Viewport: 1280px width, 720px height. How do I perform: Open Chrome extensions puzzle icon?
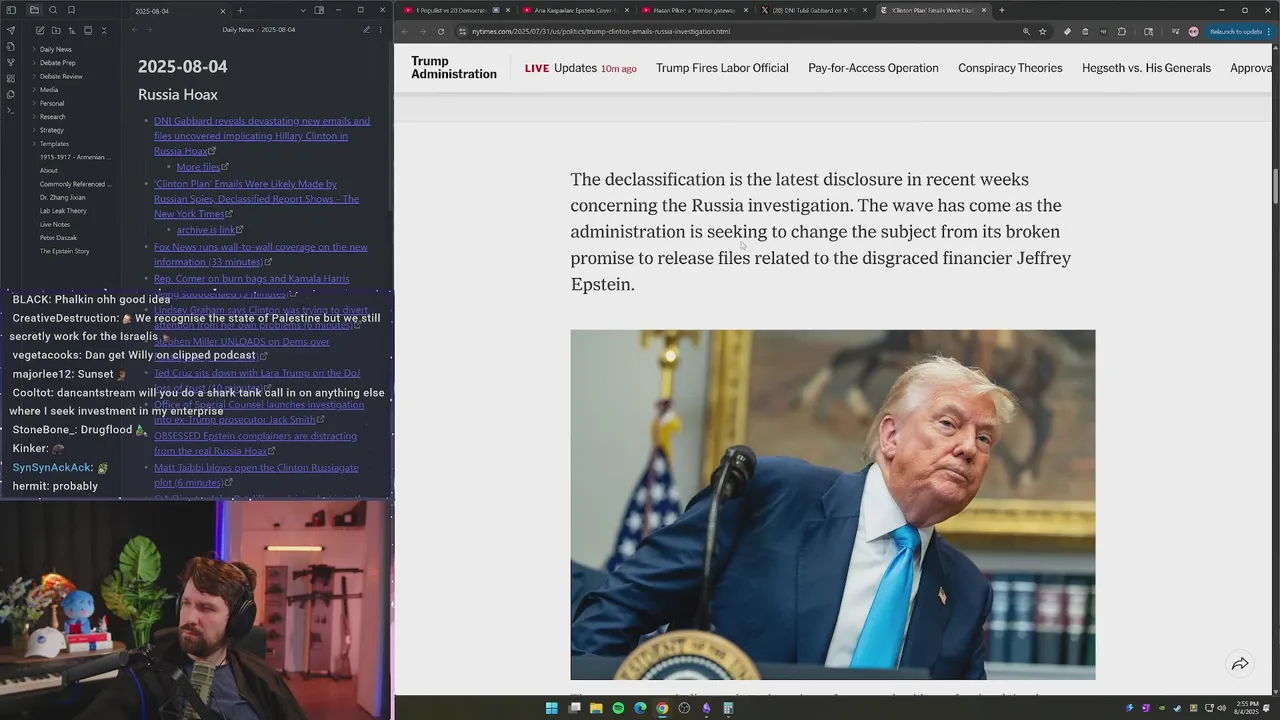(1121, 31)
